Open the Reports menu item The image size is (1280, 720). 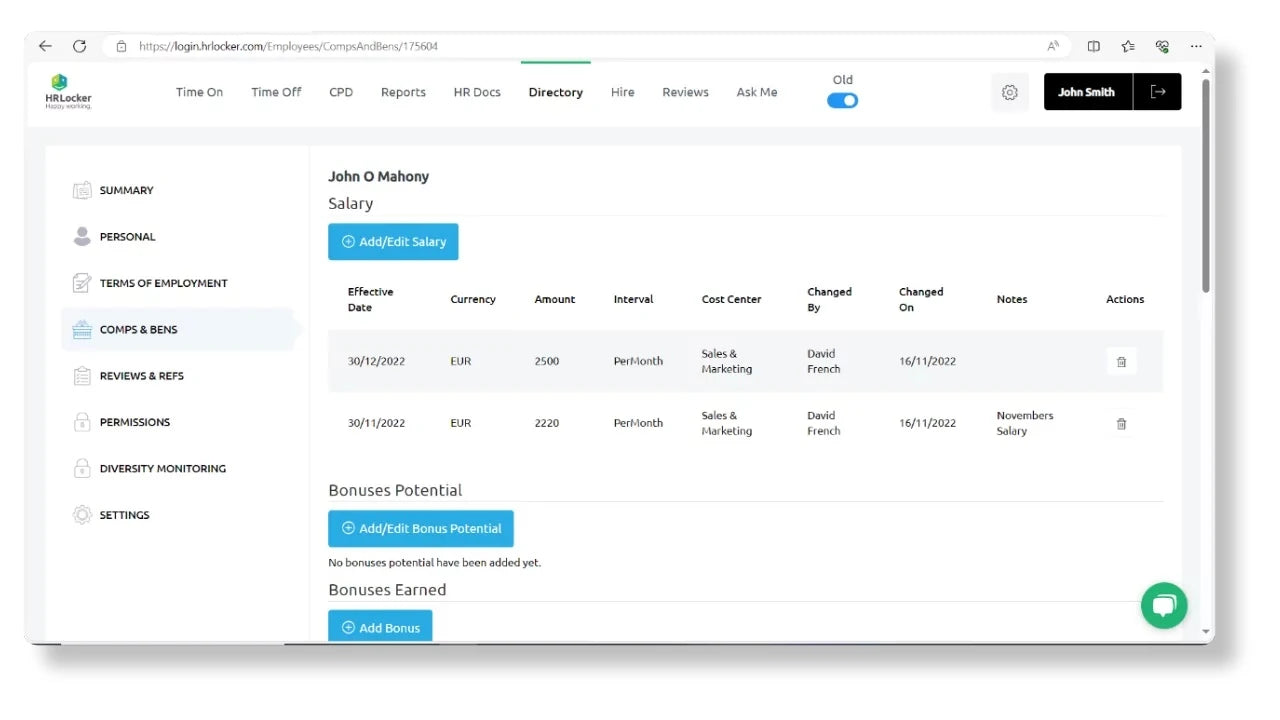[403, 92]
